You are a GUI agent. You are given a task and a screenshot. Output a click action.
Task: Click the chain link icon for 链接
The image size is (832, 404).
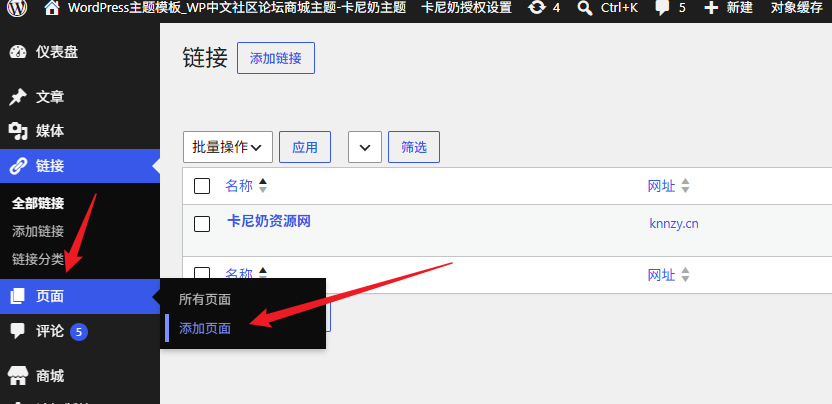coord(18,166)
